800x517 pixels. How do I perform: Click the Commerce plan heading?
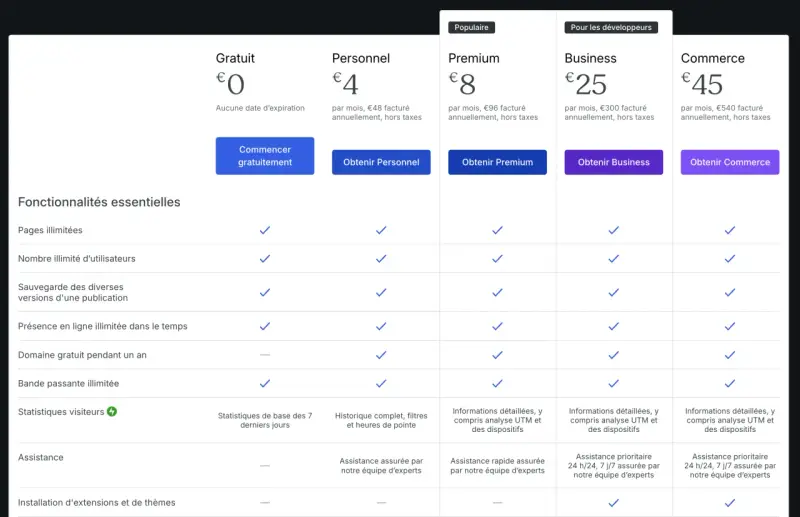(713, 58)
